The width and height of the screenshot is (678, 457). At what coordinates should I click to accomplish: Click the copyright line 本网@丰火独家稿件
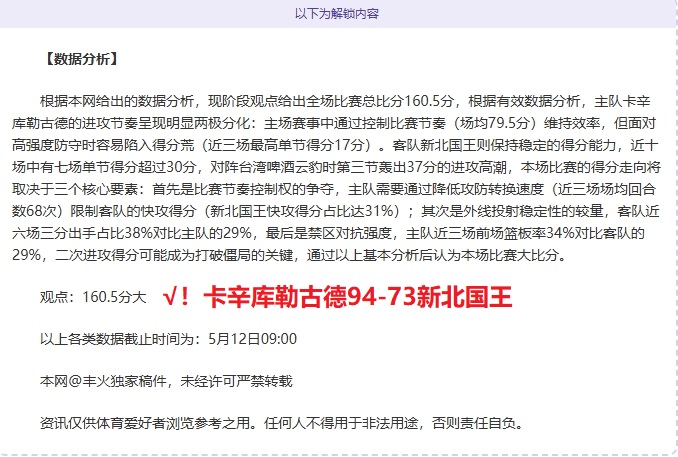166,381
